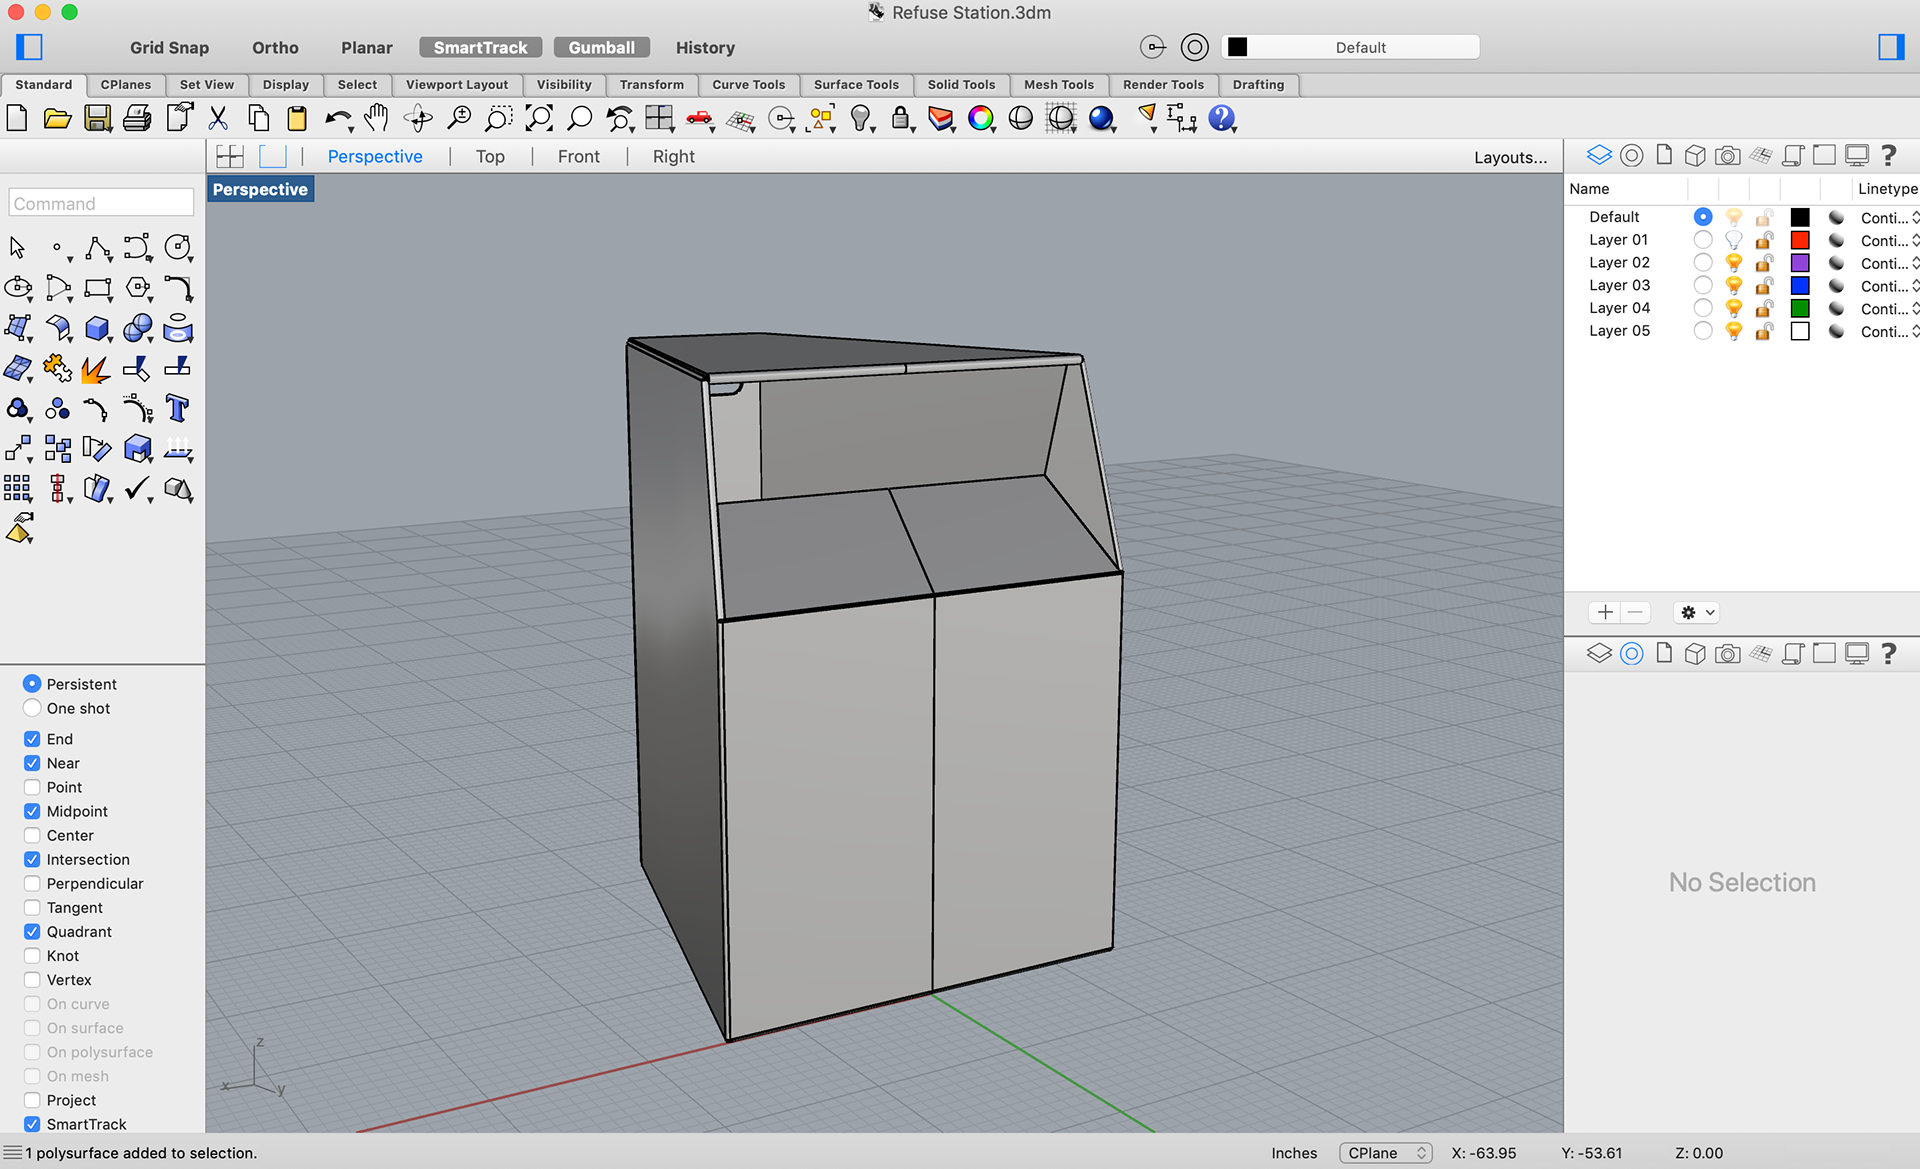Click the red color swatch of Layer 01
1920x1169 pixels.
click(x=1800, y=240)
